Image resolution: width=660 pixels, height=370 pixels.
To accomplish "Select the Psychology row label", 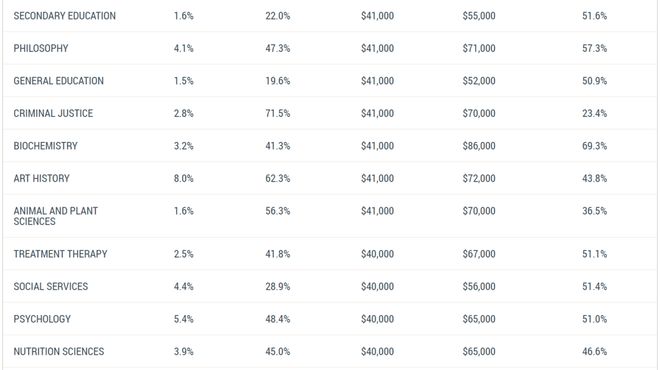I will 42,319.
